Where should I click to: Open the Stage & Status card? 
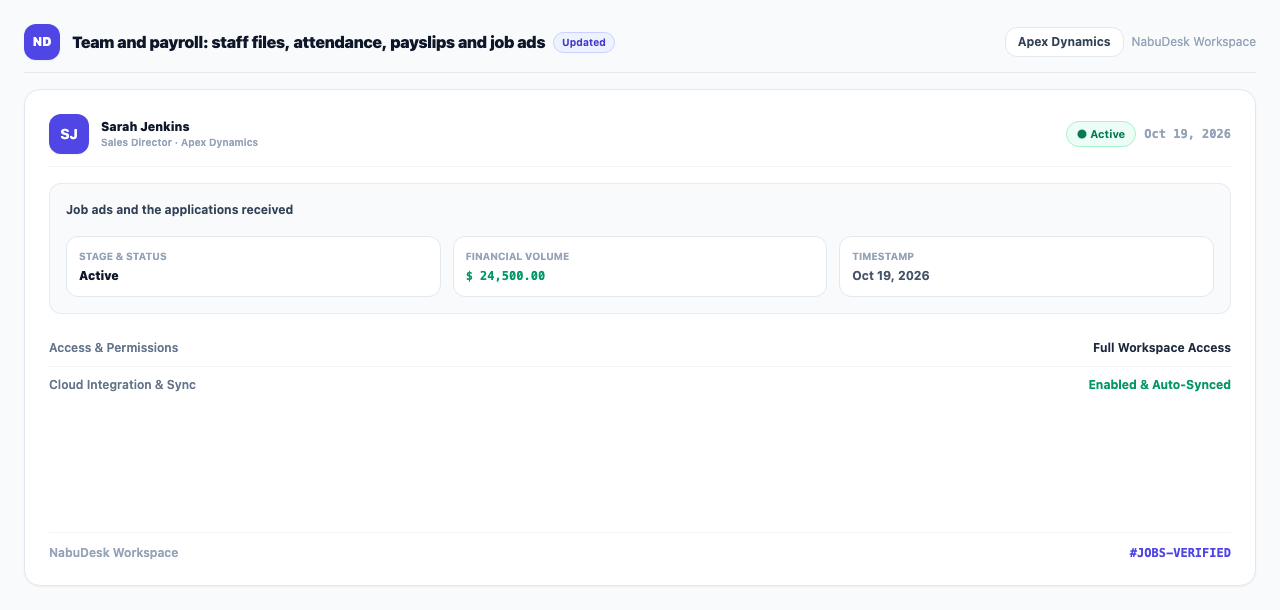pos(253,266)
